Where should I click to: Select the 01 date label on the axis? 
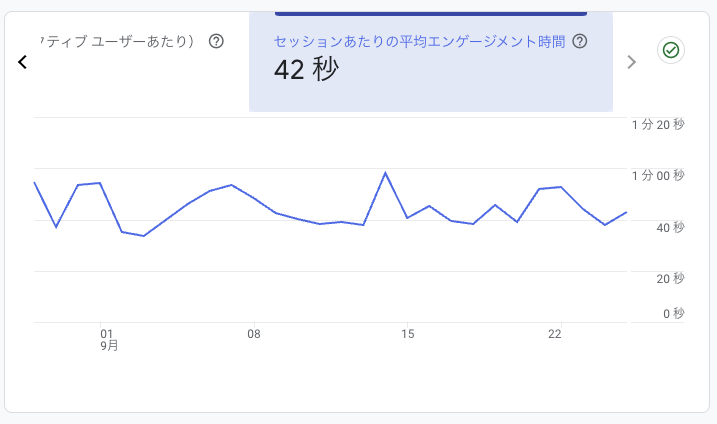(107, 334)
